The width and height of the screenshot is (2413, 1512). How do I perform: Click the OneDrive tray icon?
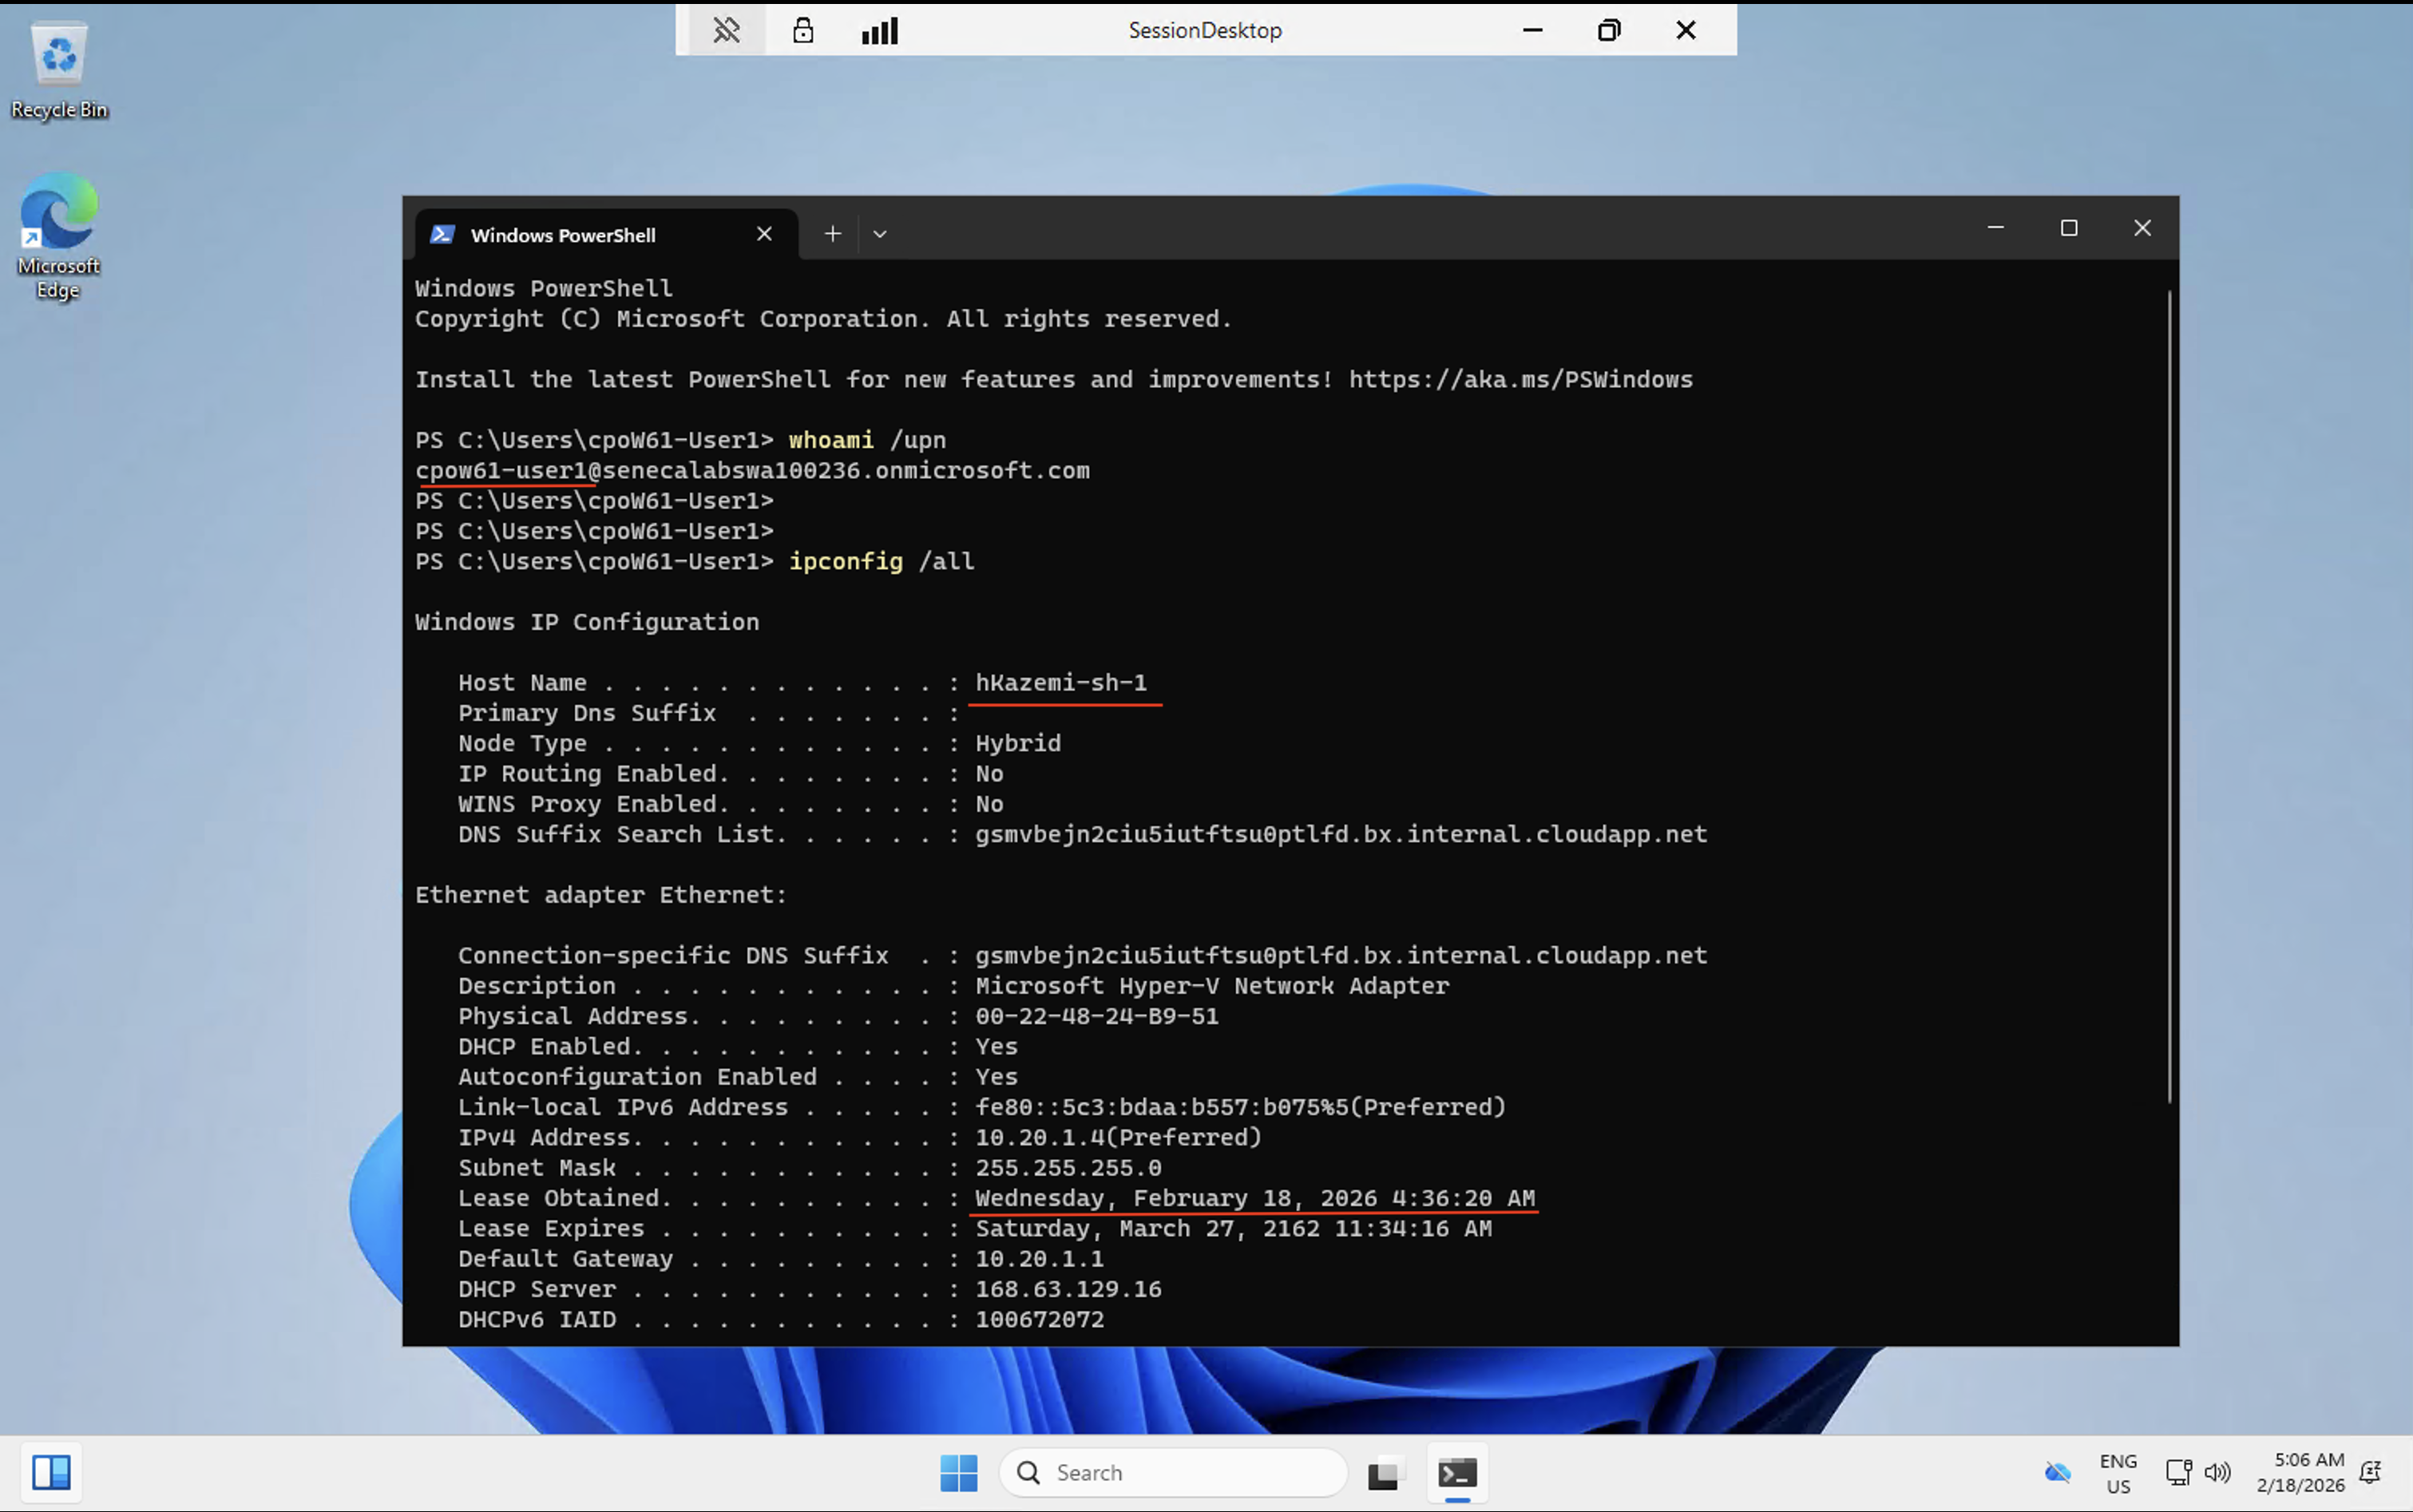tap(2057, 1473)
